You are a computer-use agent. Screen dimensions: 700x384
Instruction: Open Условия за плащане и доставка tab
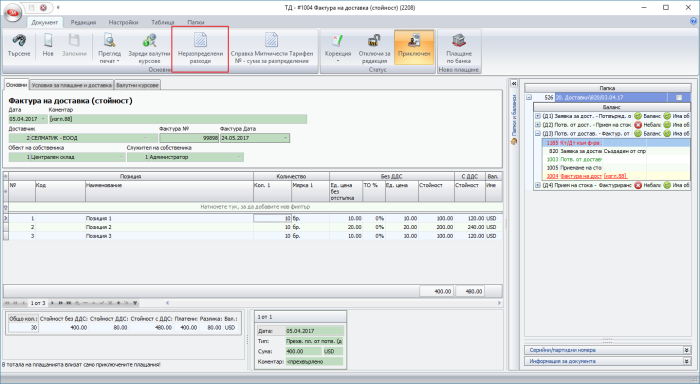tap(71, 85)
